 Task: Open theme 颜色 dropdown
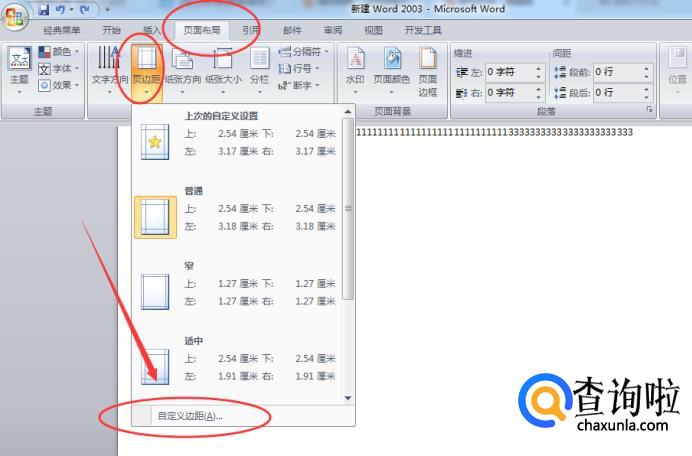(x=58, y=52)
